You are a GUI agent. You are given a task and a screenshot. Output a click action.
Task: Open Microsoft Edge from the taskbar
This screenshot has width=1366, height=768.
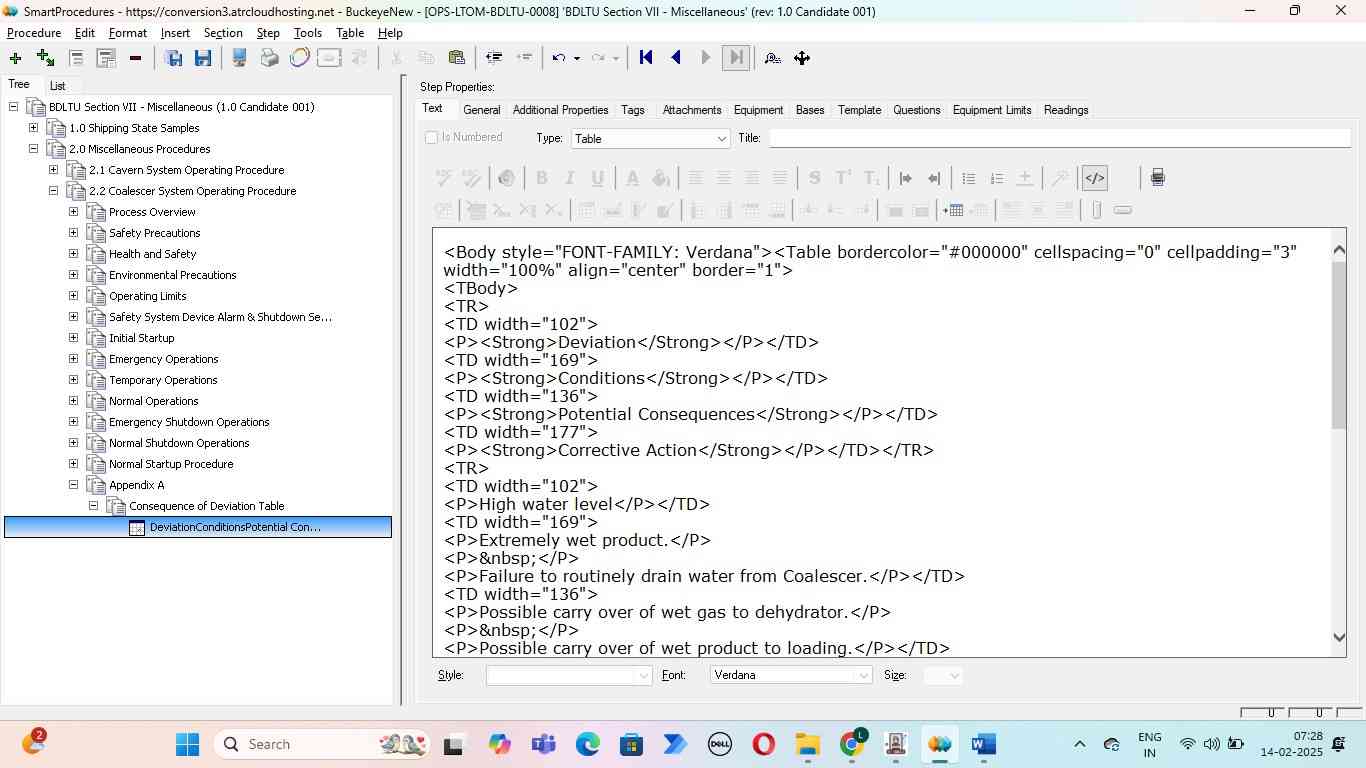588,744
